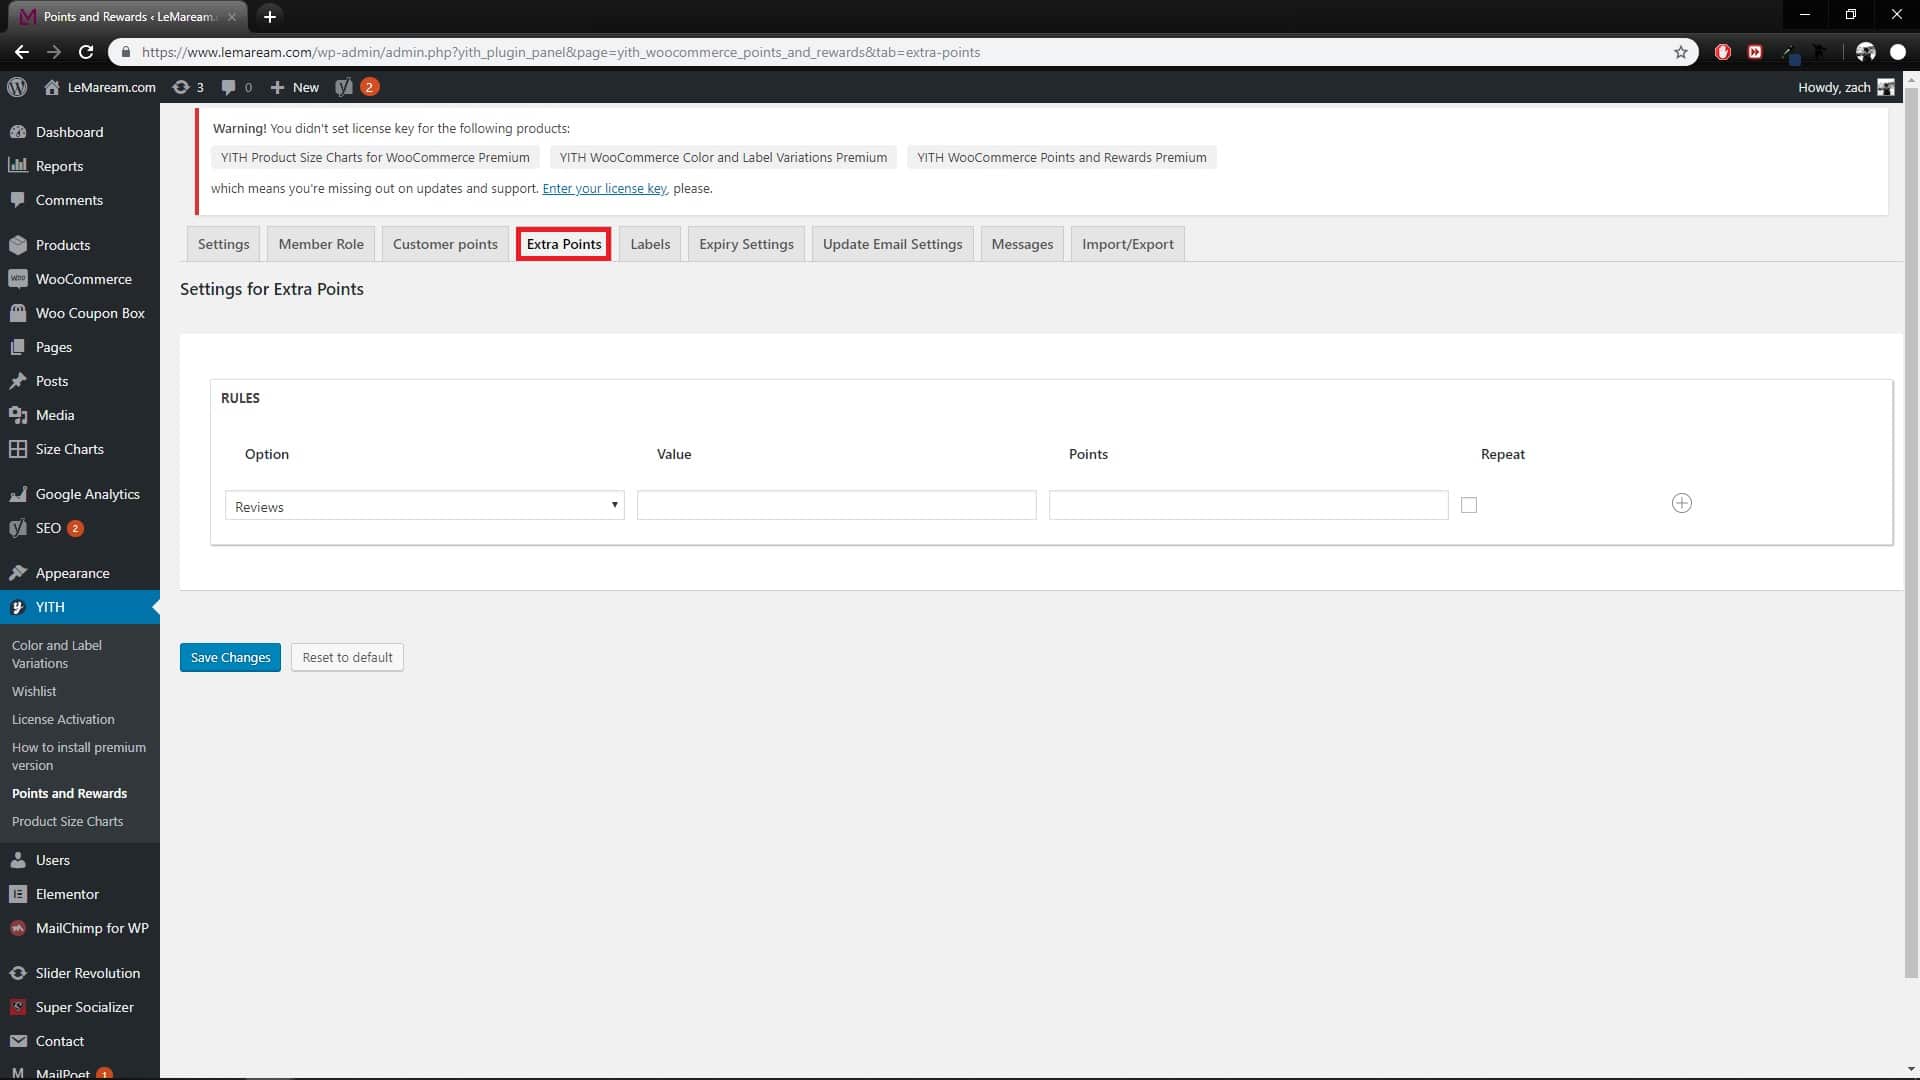
Task: Open Slider Revolution in sidebar
Action: (80, 973)
